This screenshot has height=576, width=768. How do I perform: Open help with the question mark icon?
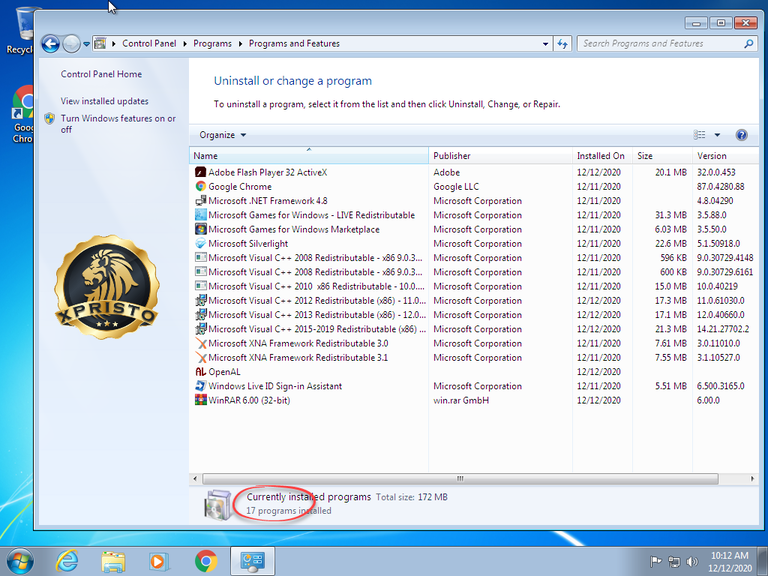click(x=741, y=135)
